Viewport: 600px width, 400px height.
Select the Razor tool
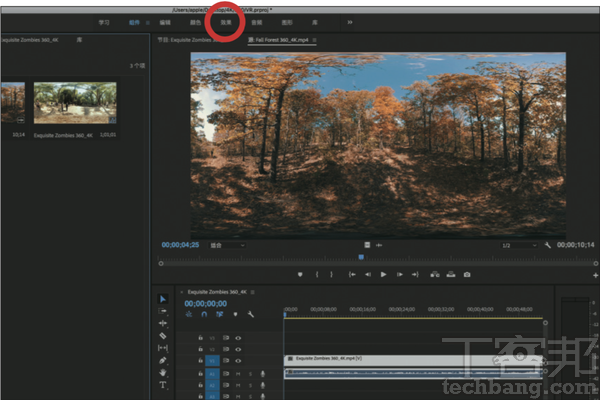click(163, 336)
